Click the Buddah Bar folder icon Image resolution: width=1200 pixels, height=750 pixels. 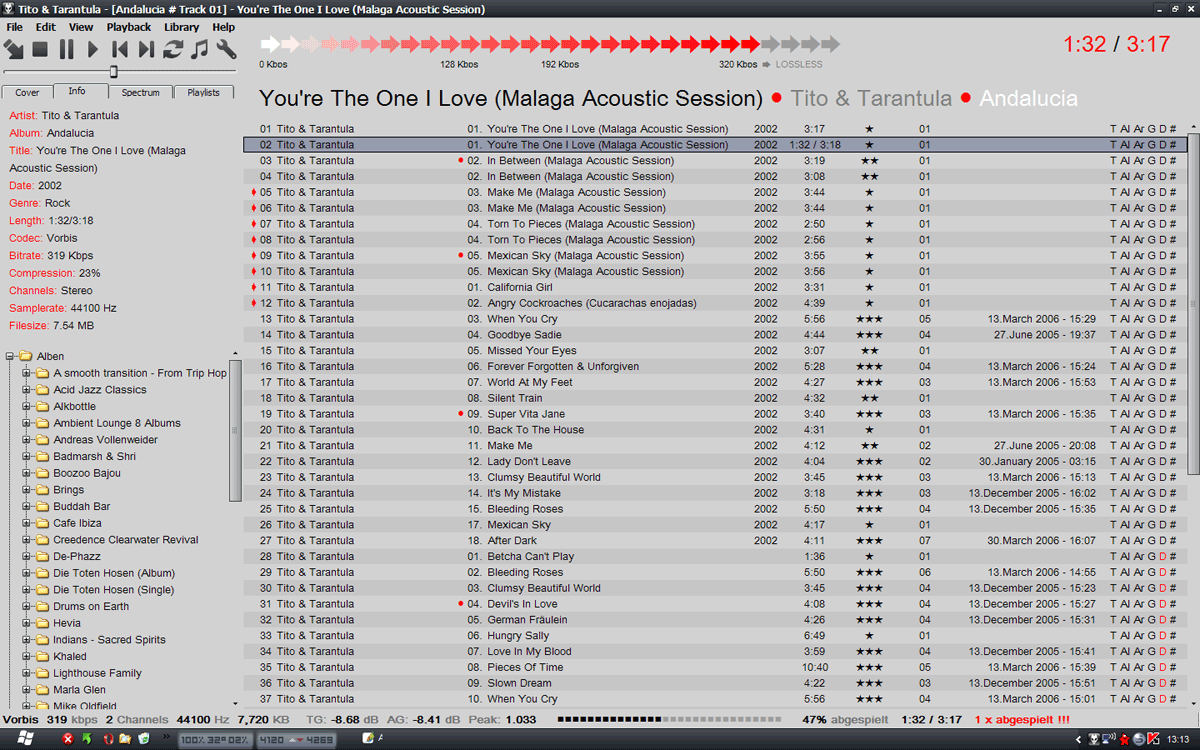(42, 506)
